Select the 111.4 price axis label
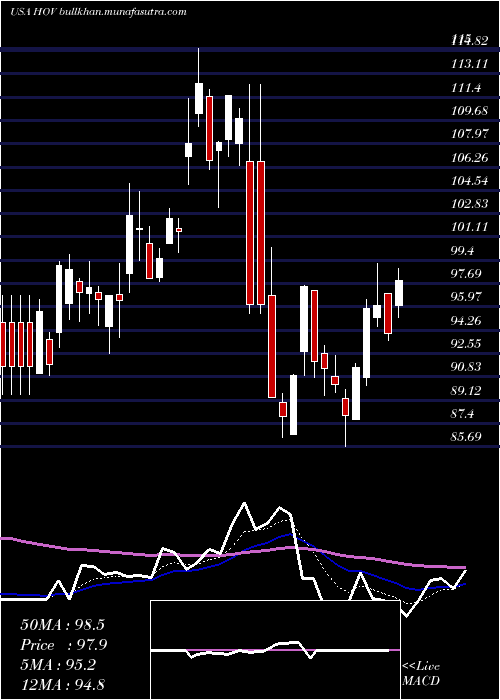 (x=467, y=88)
